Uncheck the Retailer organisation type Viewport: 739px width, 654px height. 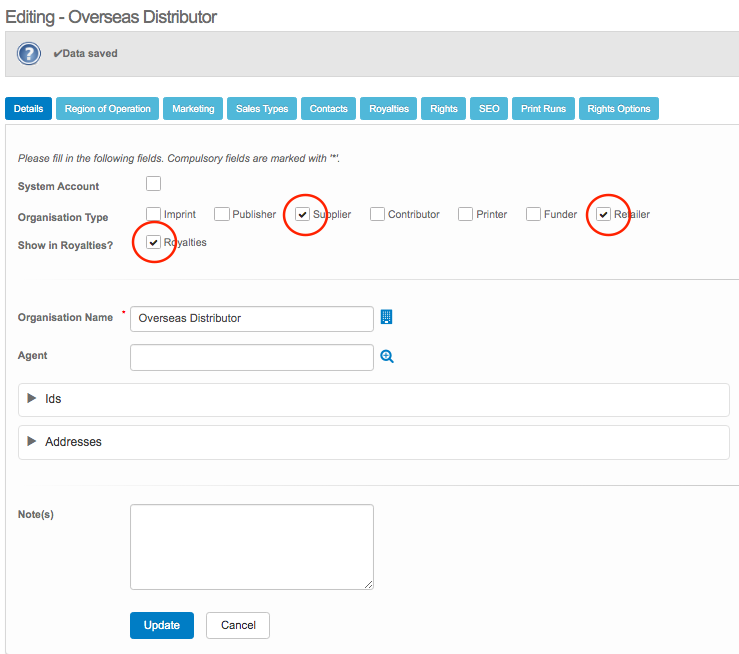click(x=604, y=214)
